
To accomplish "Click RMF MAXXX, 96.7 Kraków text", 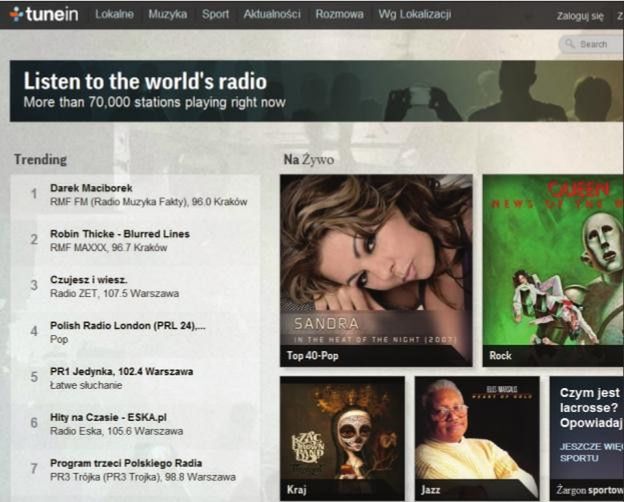I will coord(109,248).
